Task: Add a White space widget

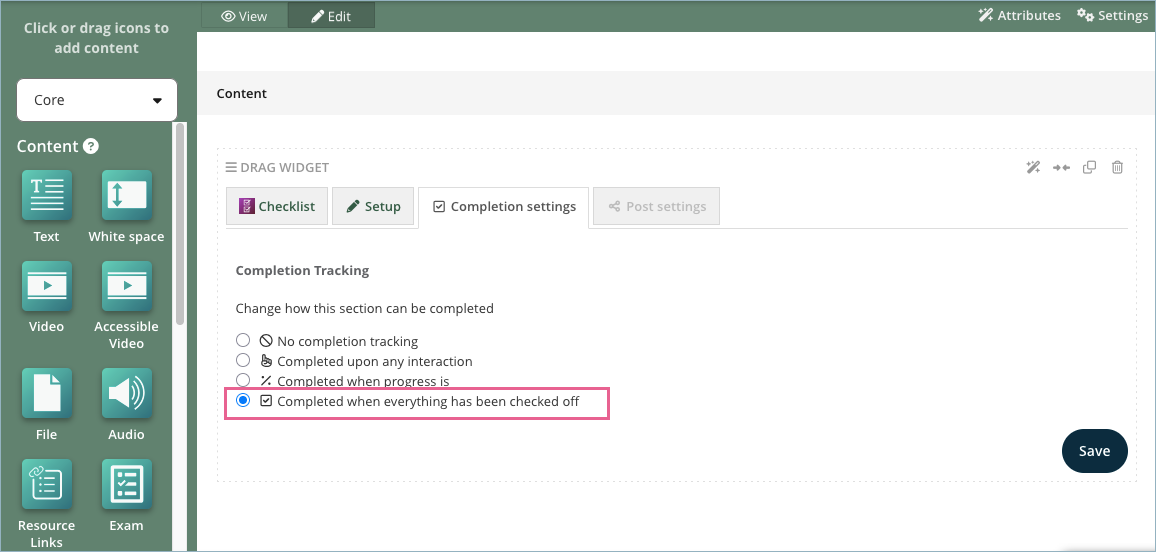Action: (127, 195)
